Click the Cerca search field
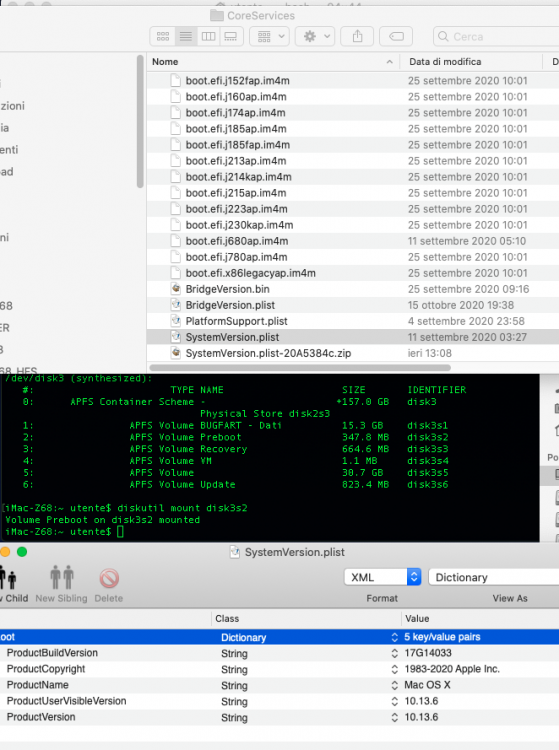 pyautogui.click(x=496, y=36)
